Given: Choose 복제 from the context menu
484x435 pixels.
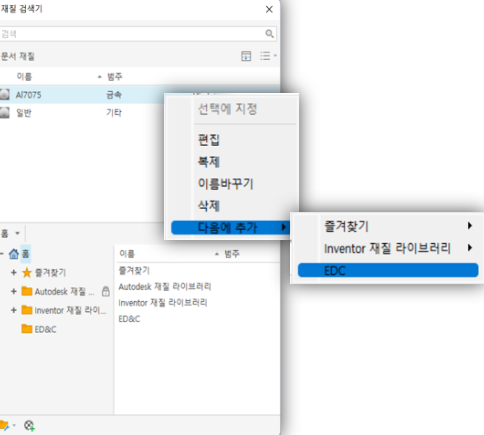Looking at the screenshot, I should [209, 162].
